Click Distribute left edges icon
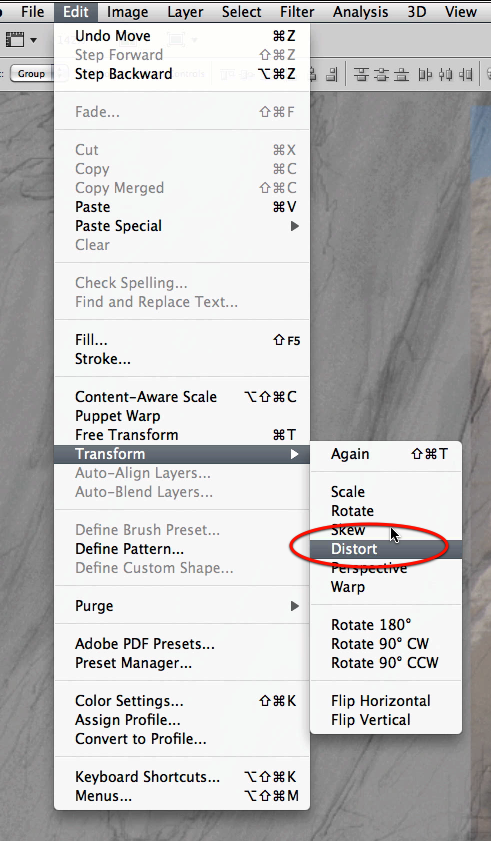 [426, 73]
